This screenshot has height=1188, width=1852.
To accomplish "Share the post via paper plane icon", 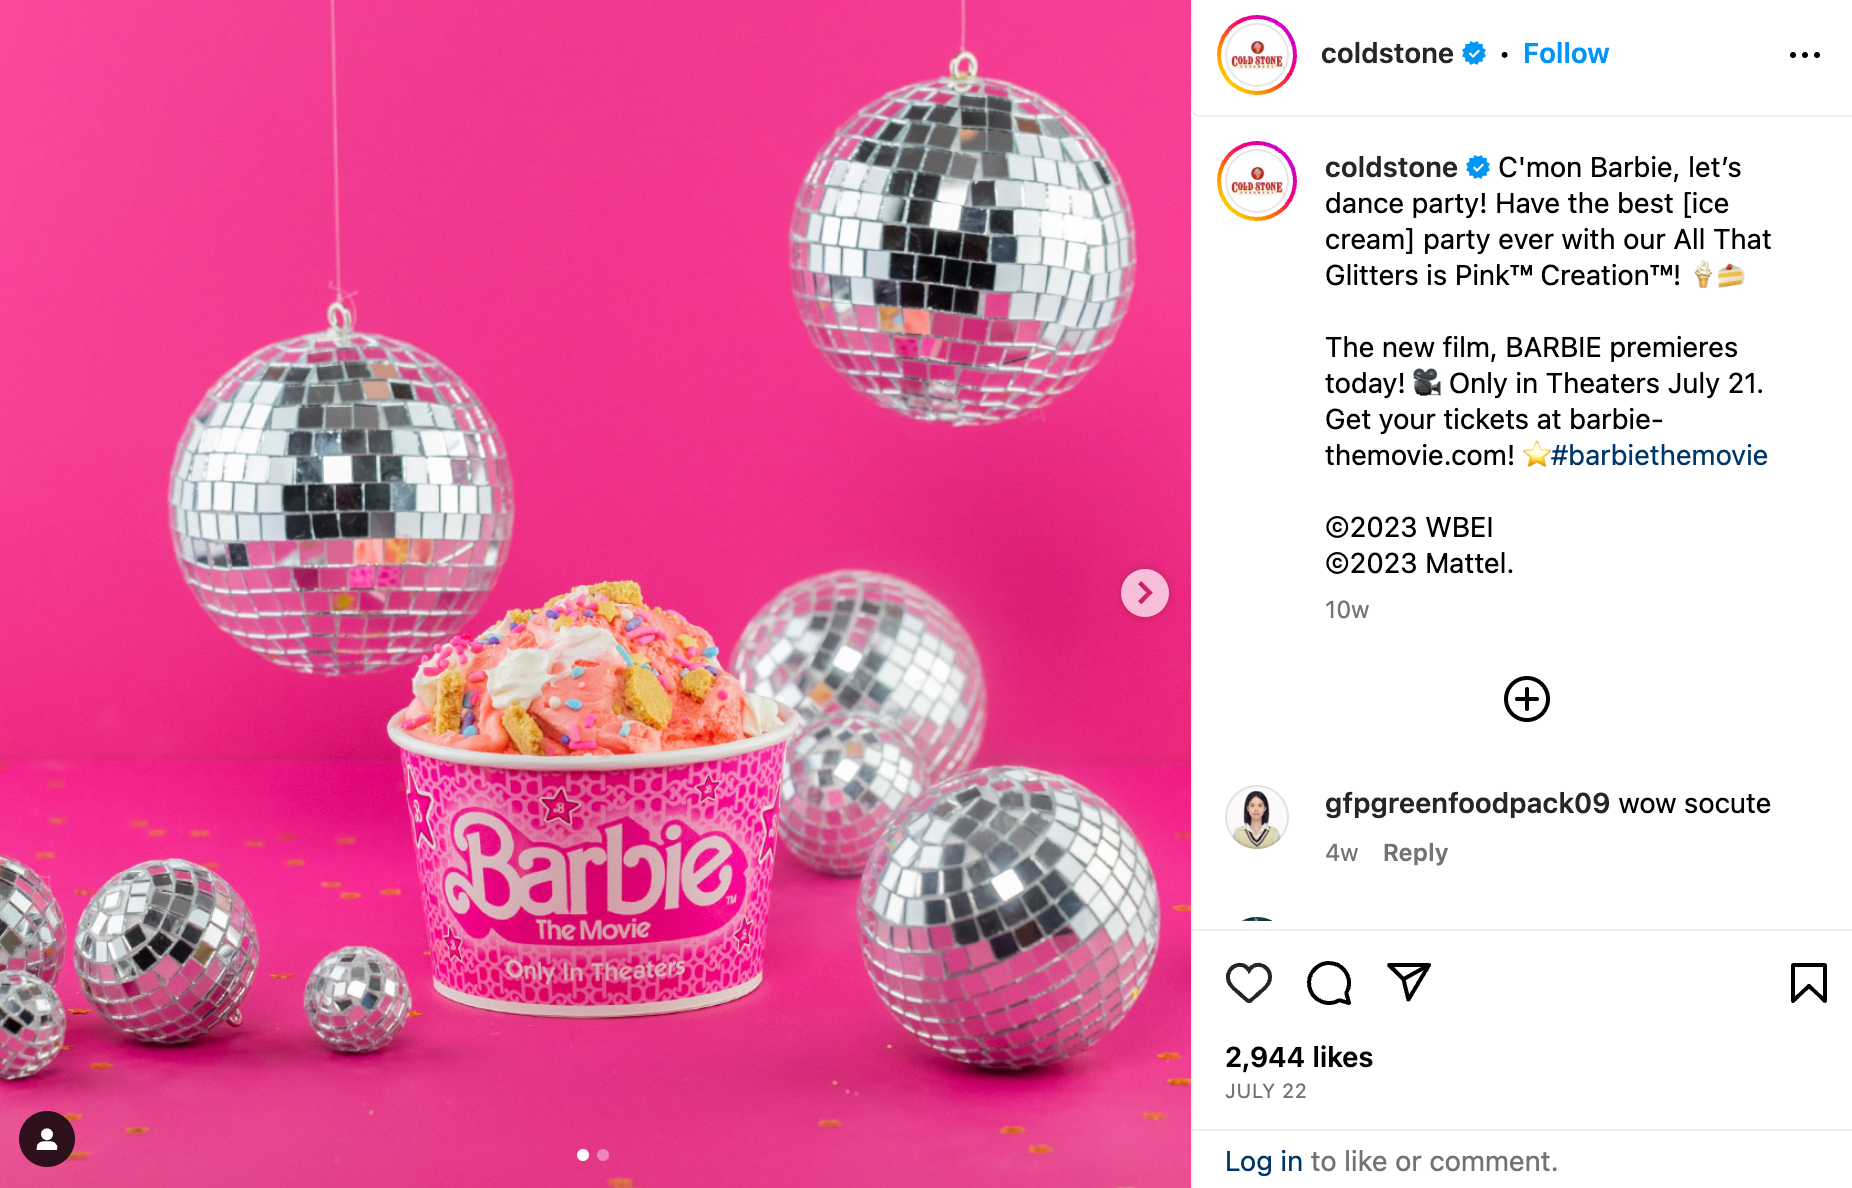I will [1409, 982].
